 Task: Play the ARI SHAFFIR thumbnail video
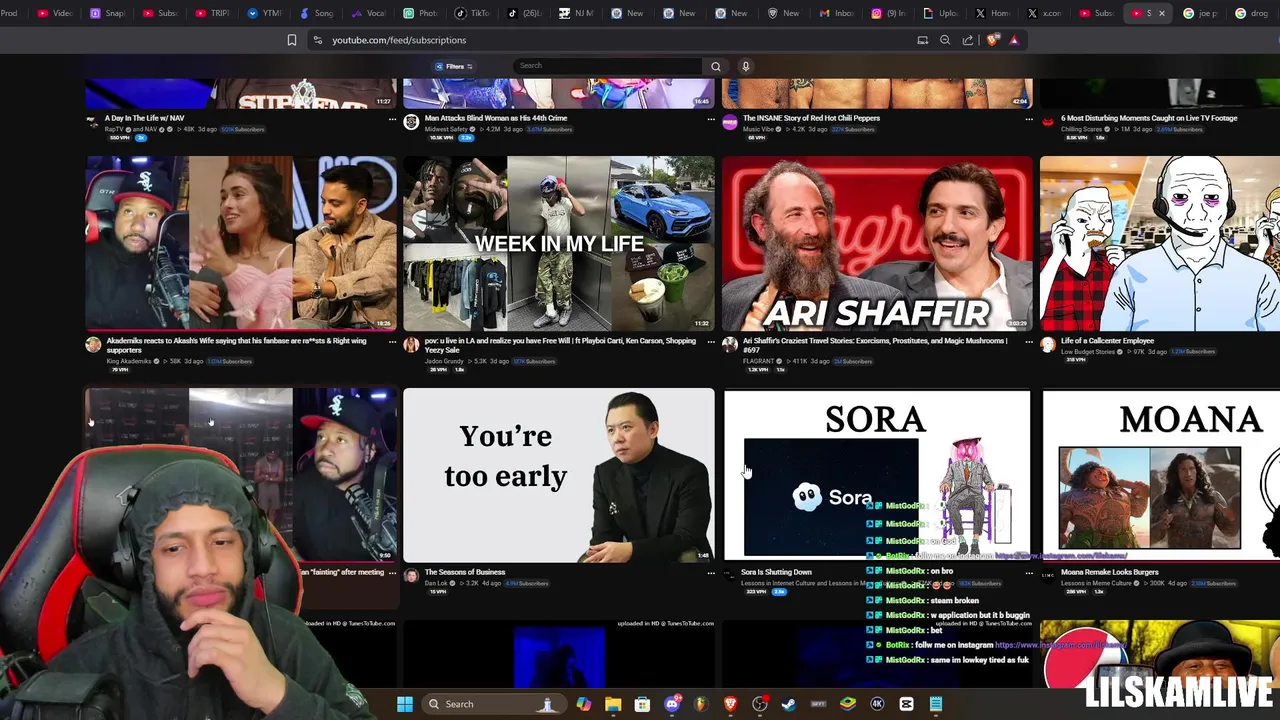(877, 243)
